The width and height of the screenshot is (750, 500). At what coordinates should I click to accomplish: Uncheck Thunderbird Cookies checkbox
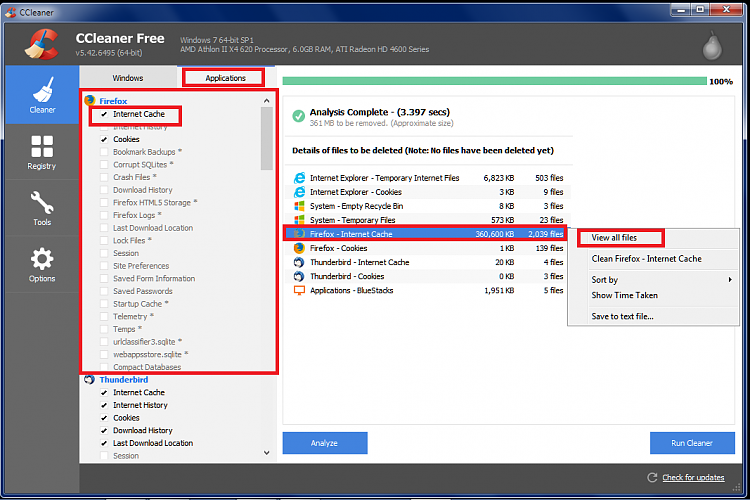tap(104, 418)
